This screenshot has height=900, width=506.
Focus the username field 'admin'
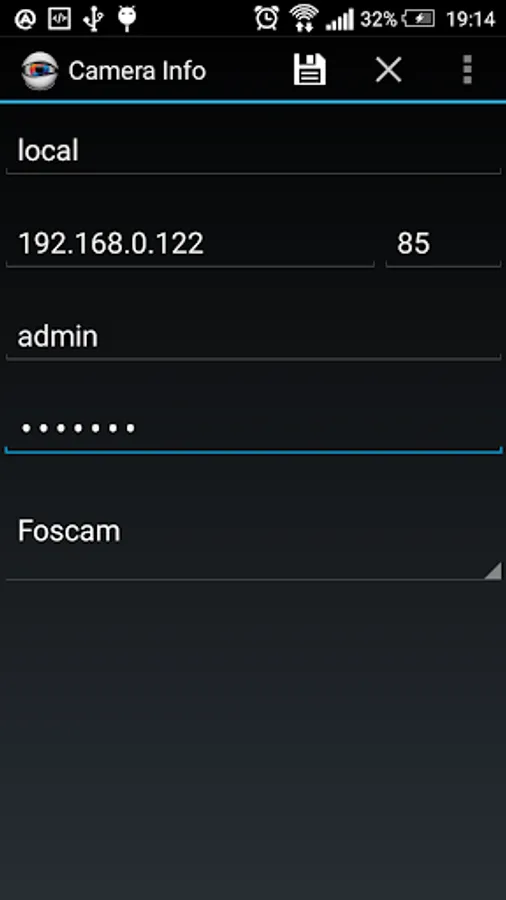(x=253, y=337)
